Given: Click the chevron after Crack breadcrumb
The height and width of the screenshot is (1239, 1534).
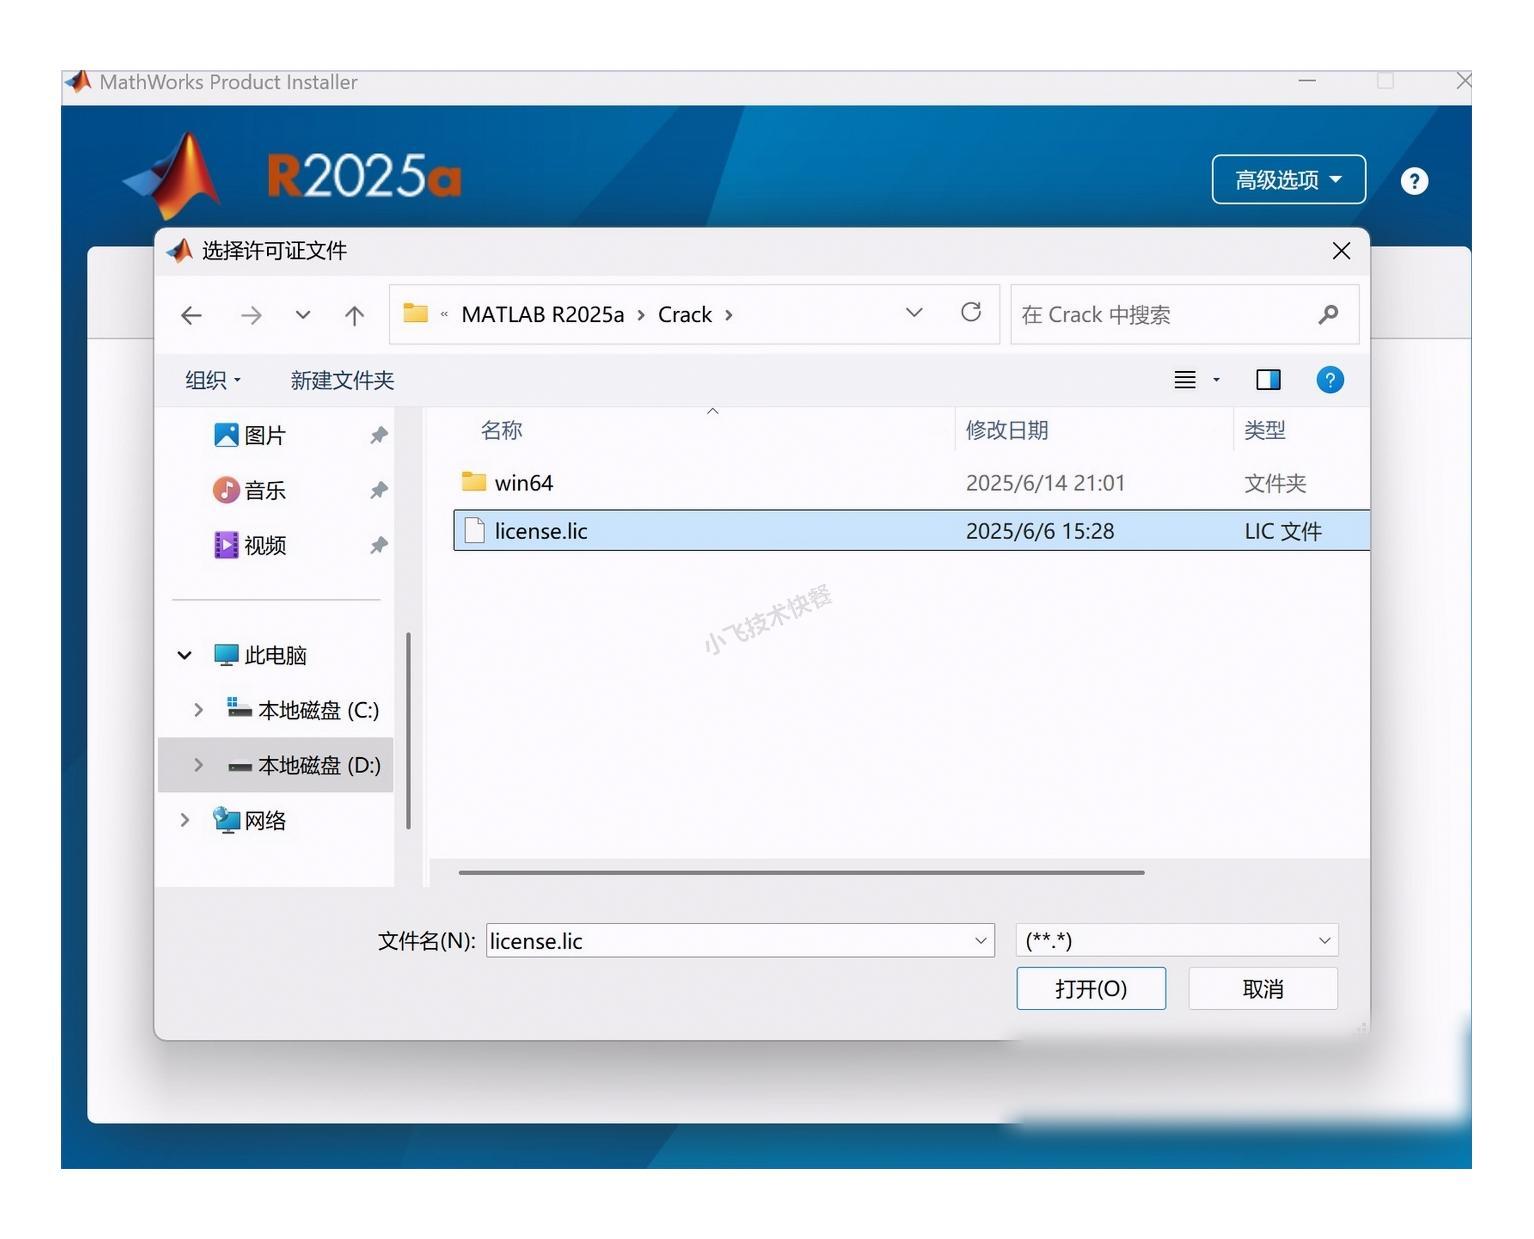Looking at the screenshot, I should point(729,315).
